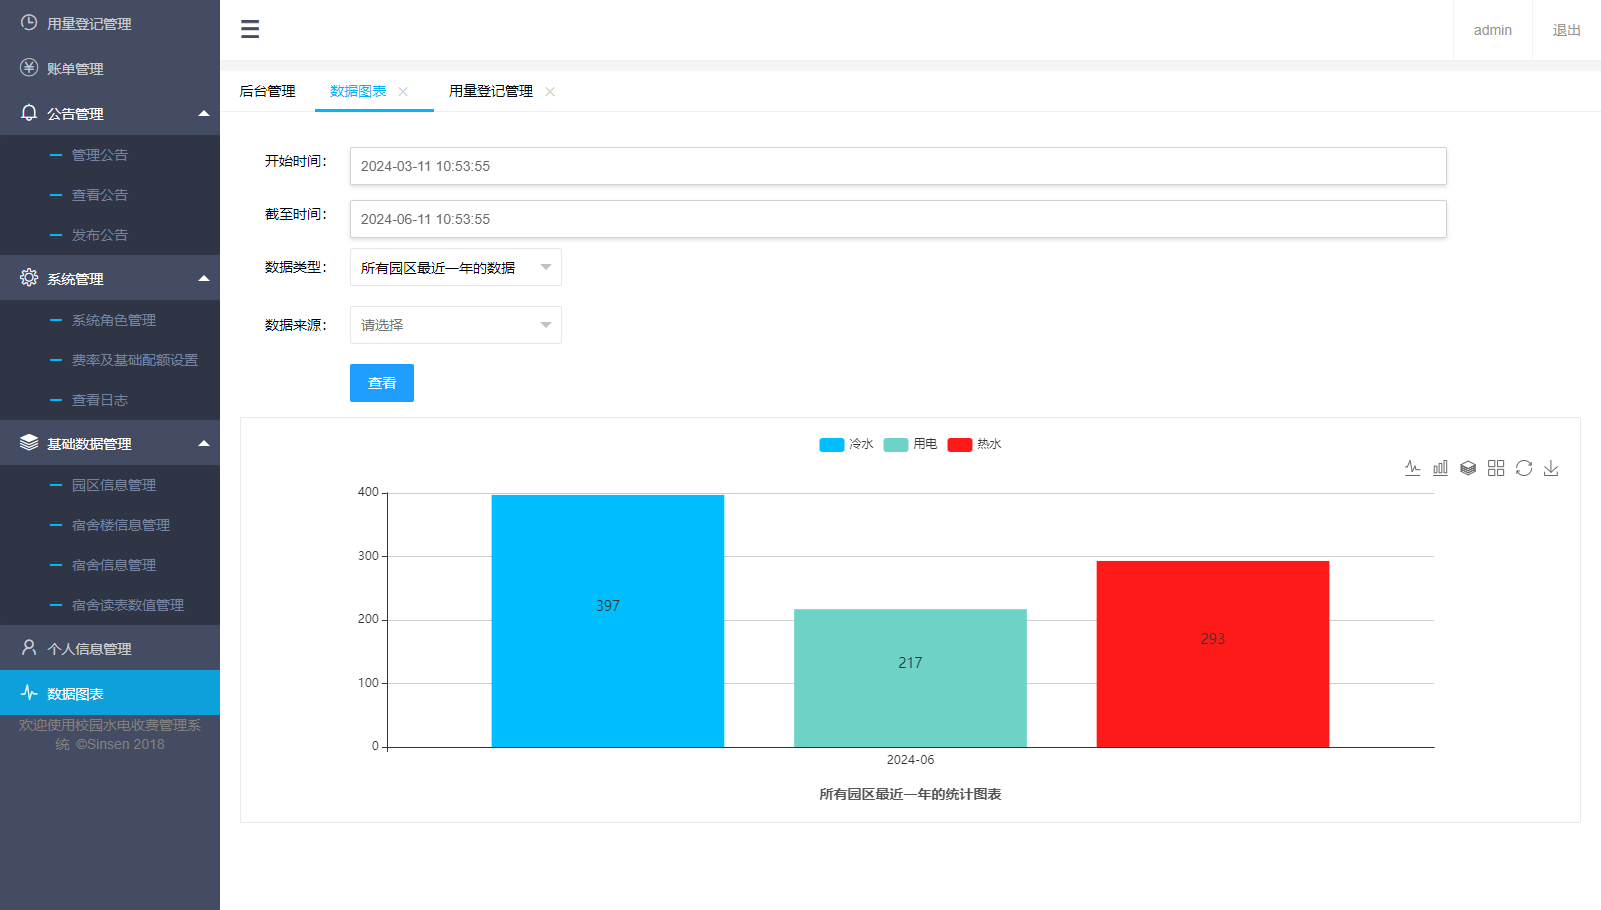Open 系统角色管理 submenu item
This screenshot has width=1601, height=910.
coord(110,320)
